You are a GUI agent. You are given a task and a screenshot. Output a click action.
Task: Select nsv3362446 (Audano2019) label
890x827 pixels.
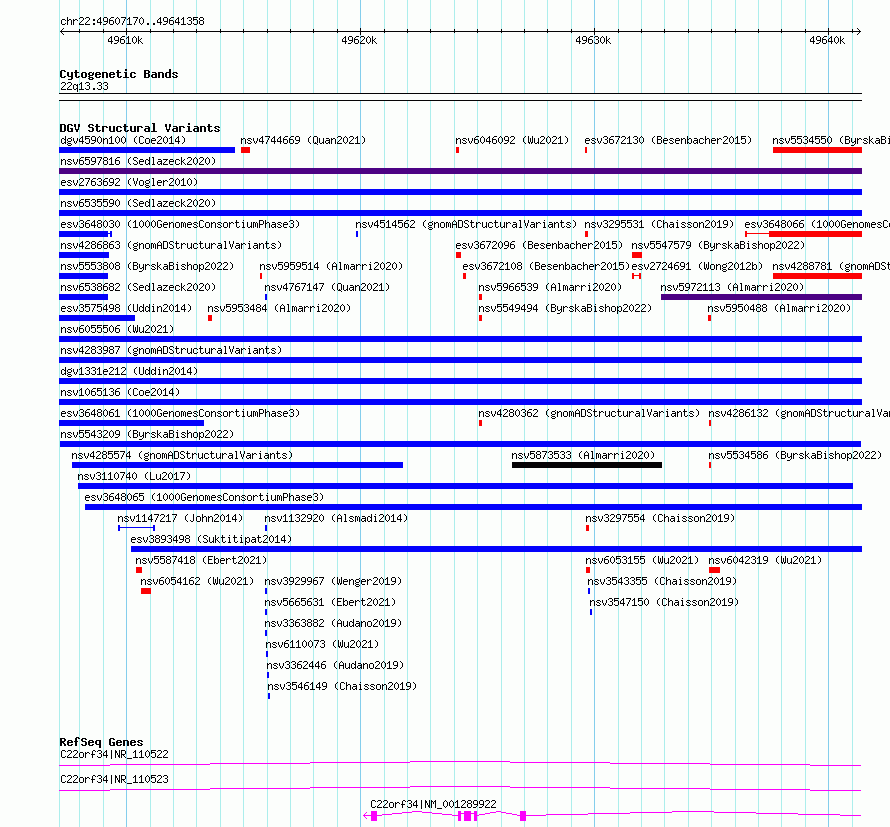click(x=335, y=665)
